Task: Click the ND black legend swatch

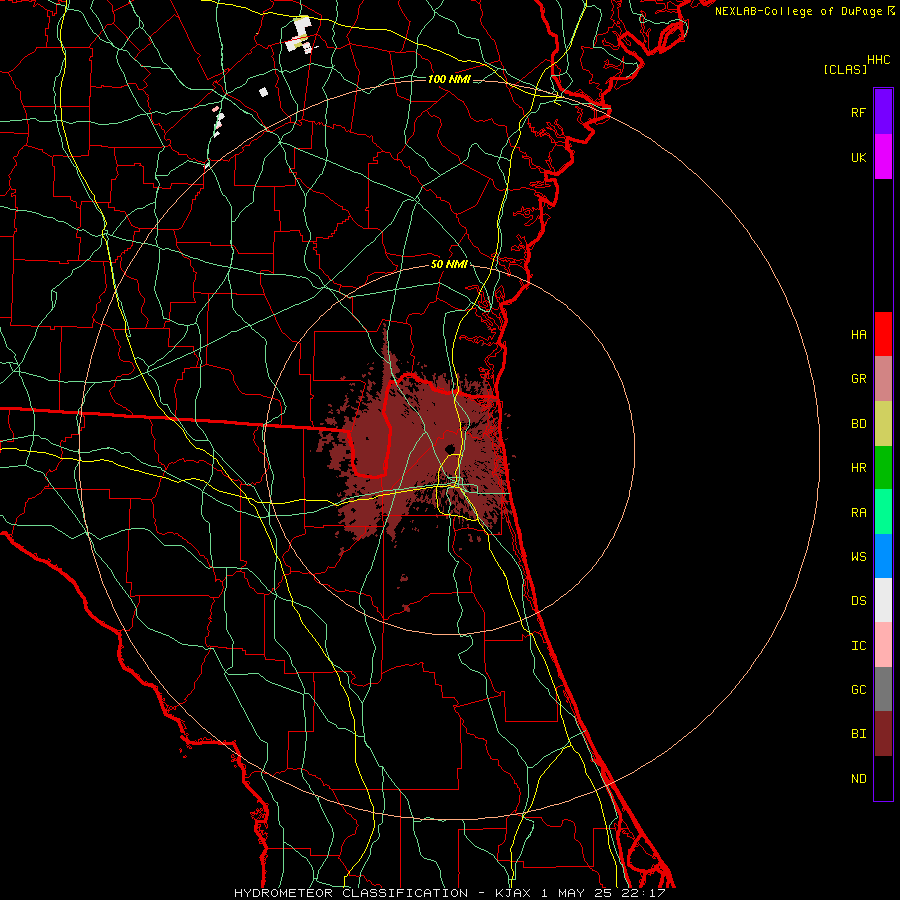Action: (883, 778)
